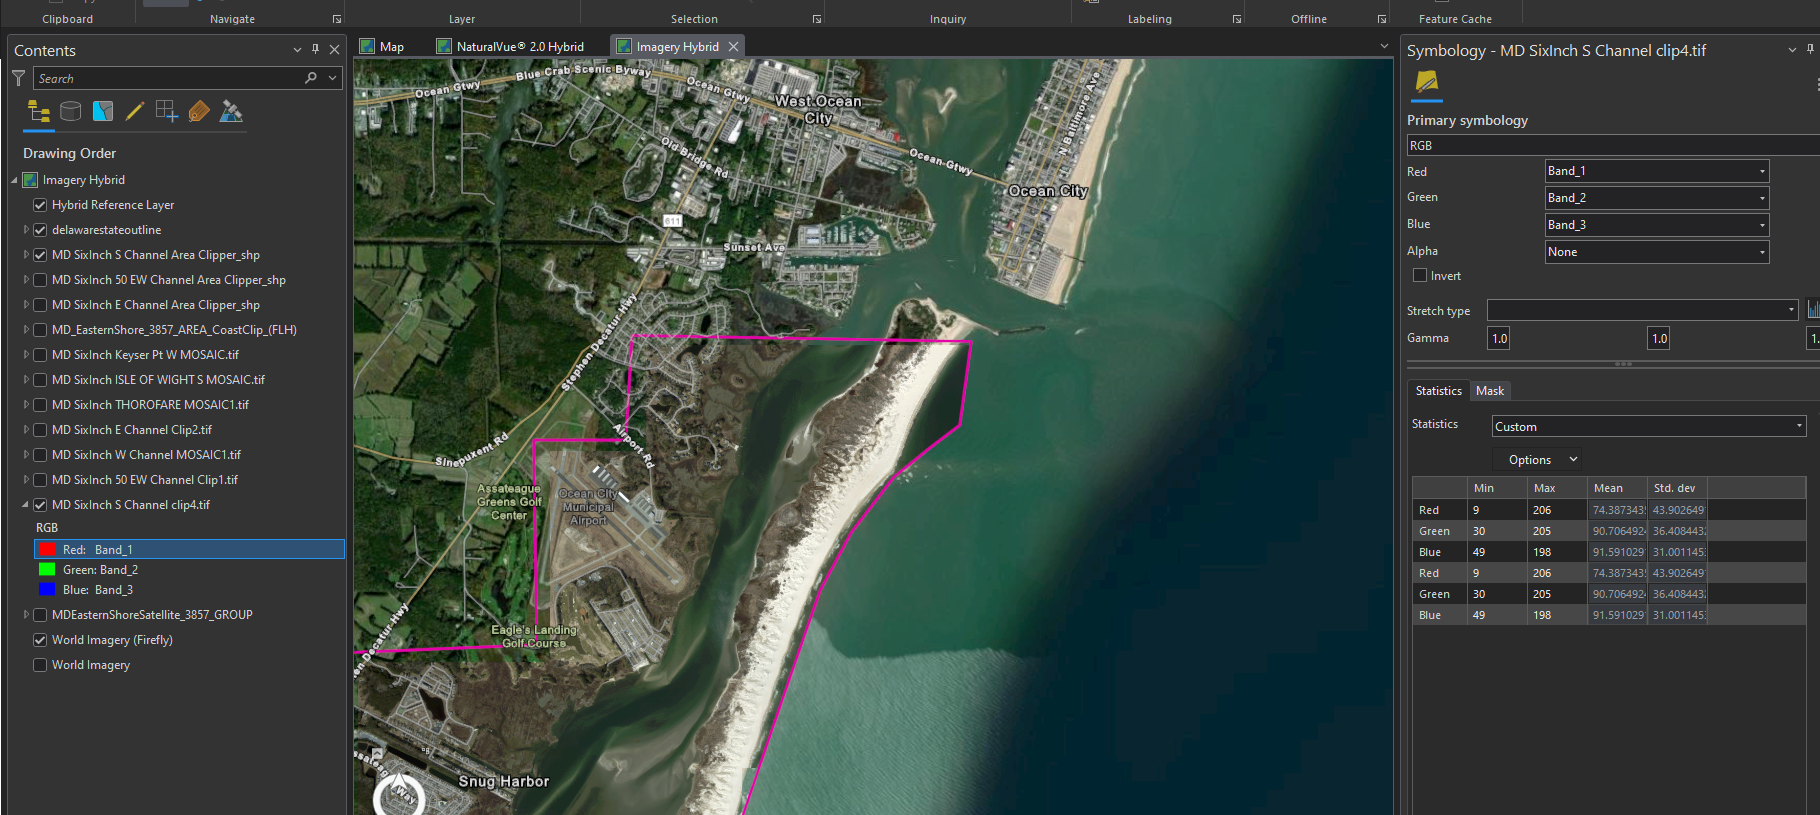Click the north arrow navigator control
This screenshot has height=815, width=1820.
pyautogui.click(x=399, y=795)
